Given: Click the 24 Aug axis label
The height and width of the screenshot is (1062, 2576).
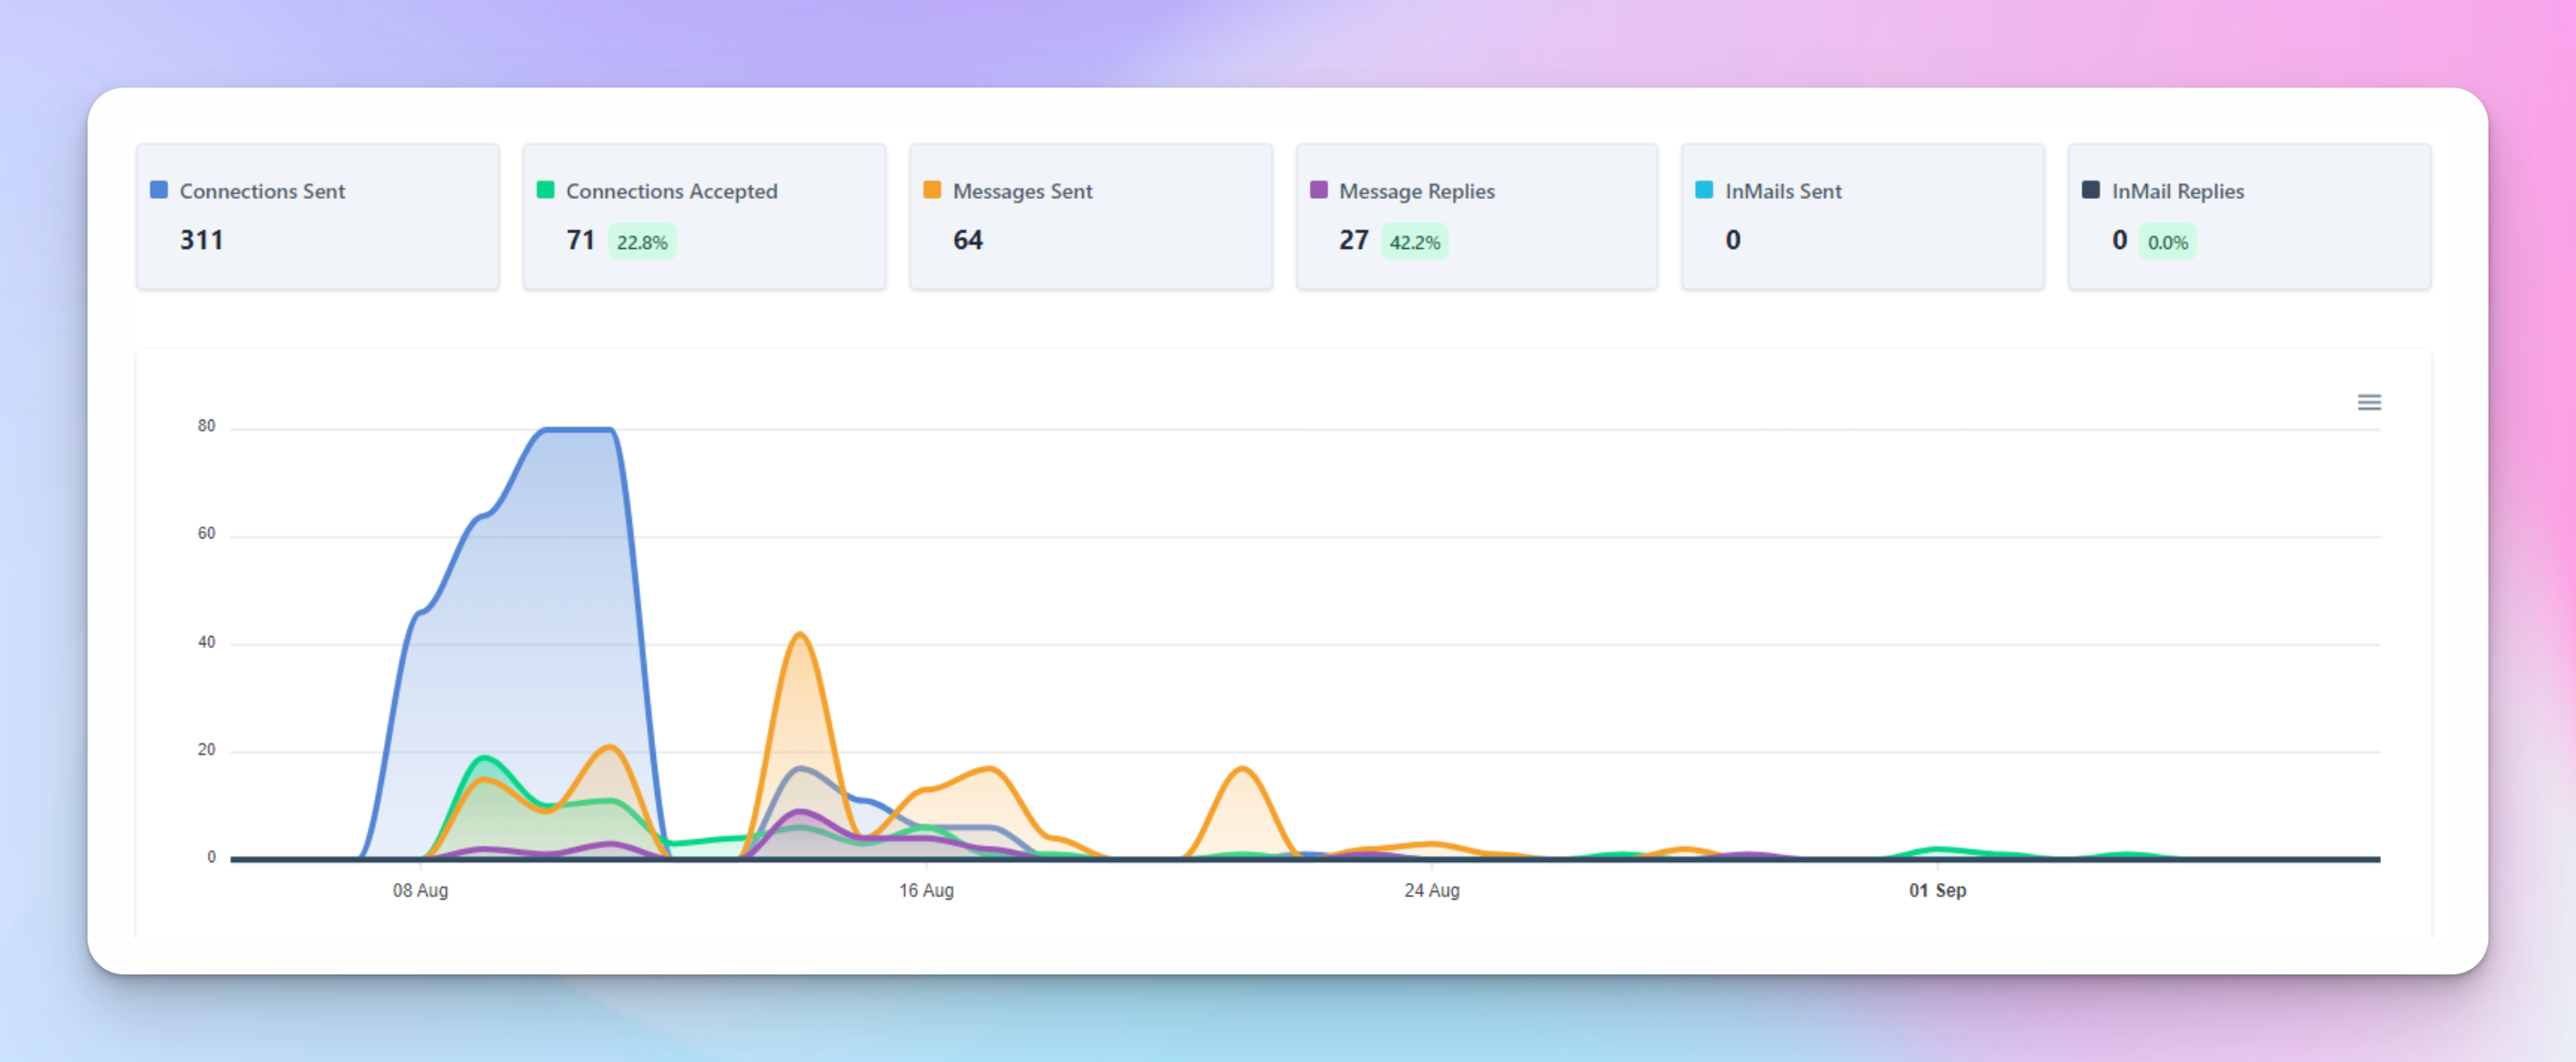Looking at the screenshot, I should [x=1431, y=890].
